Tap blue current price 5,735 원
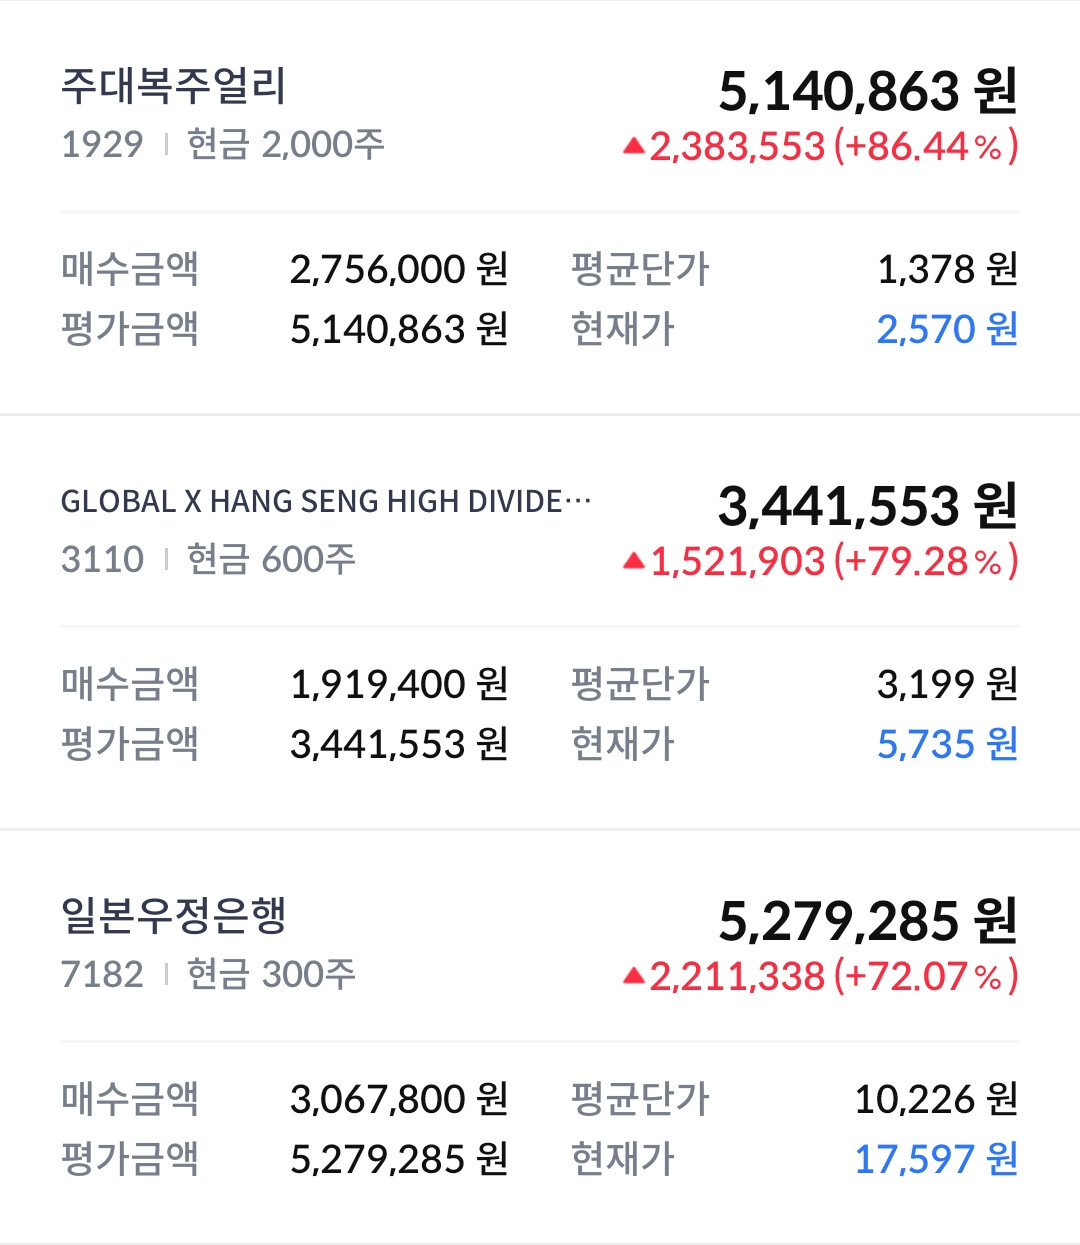Screen dimensions: 1080x1245 point(946,744)
